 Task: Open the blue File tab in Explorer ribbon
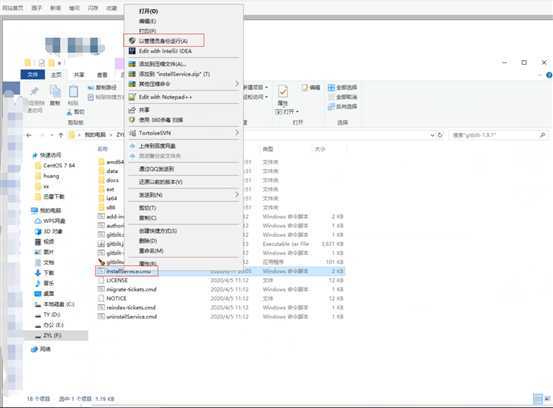coord(33,74)
